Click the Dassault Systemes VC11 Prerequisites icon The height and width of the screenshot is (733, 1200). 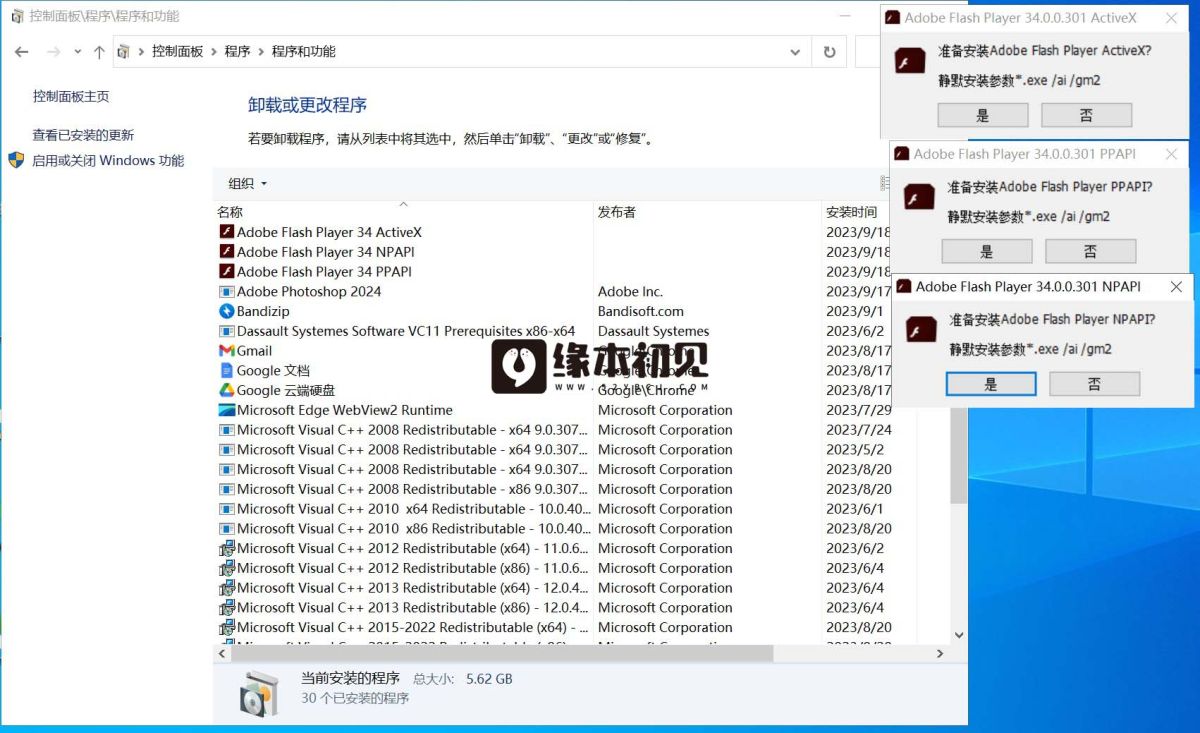click(x=226, y=331)
